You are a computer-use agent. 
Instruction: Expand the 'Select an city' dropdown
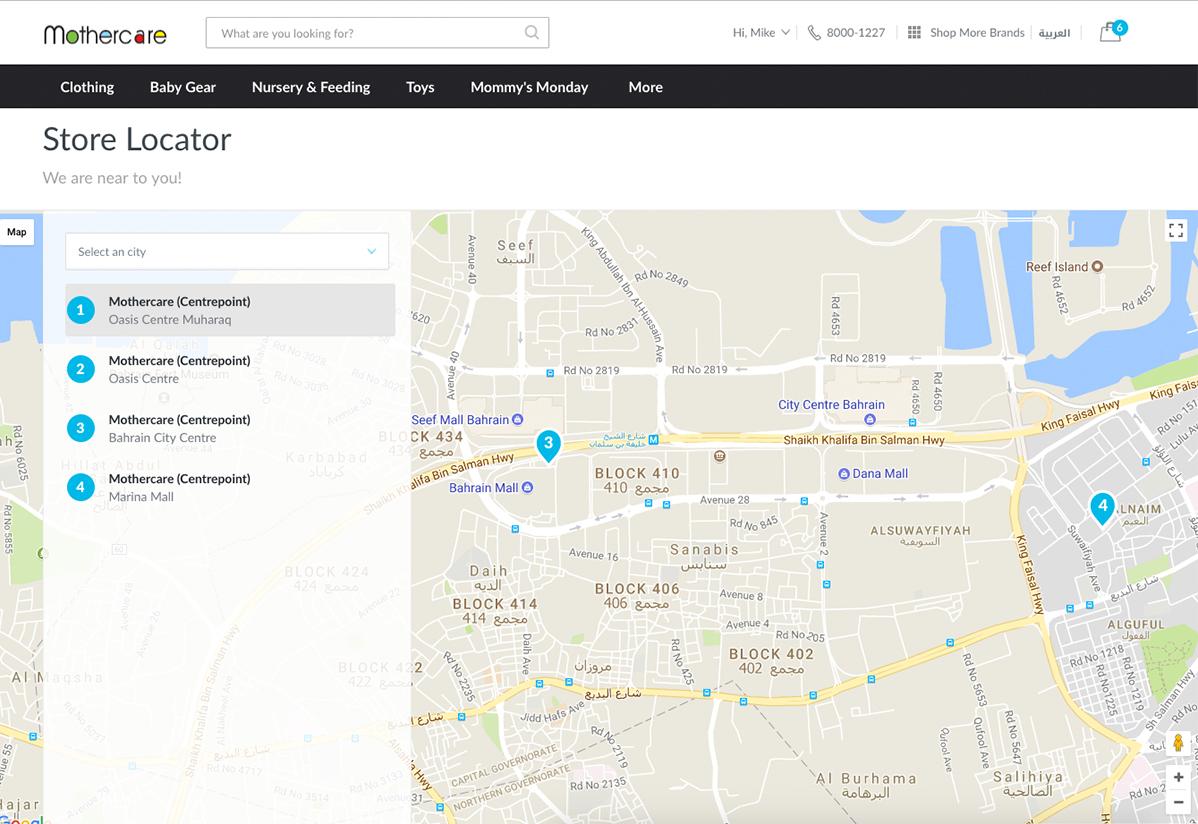[227, 251]
